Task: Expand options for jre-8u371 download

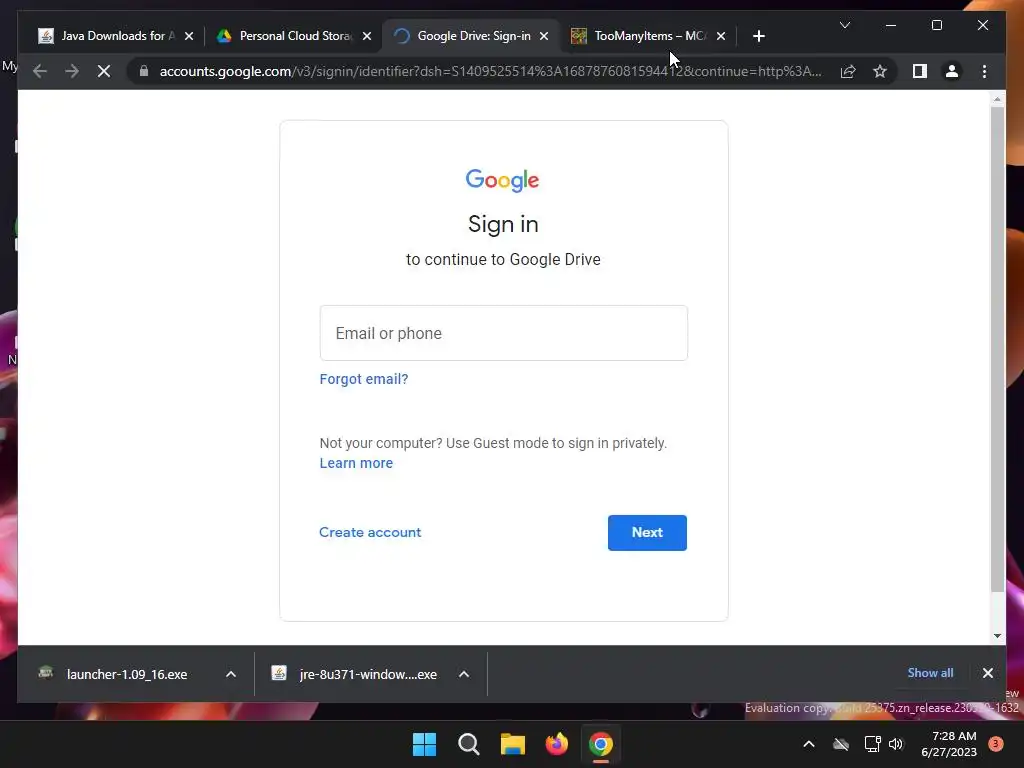Action: click(x=464, y=674)
